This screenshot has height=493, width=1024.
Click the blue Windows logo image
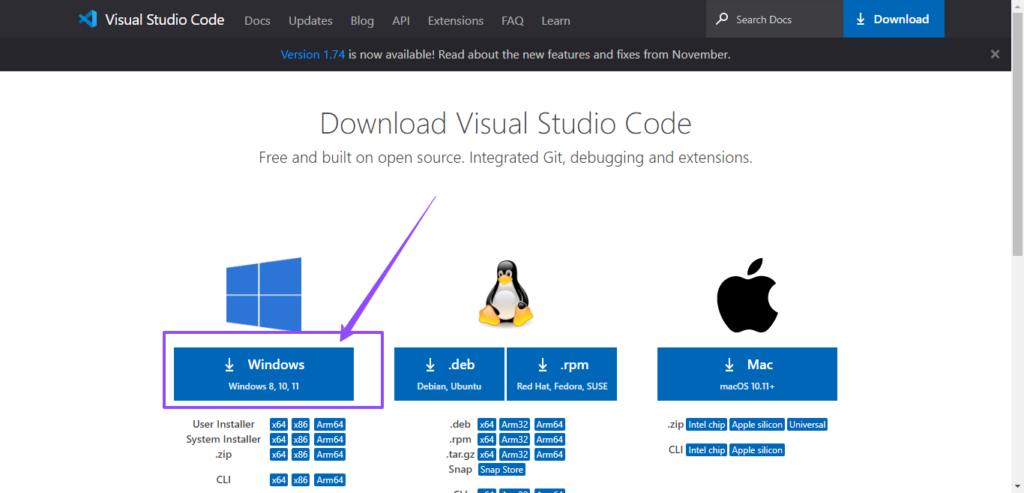[264, 293]
